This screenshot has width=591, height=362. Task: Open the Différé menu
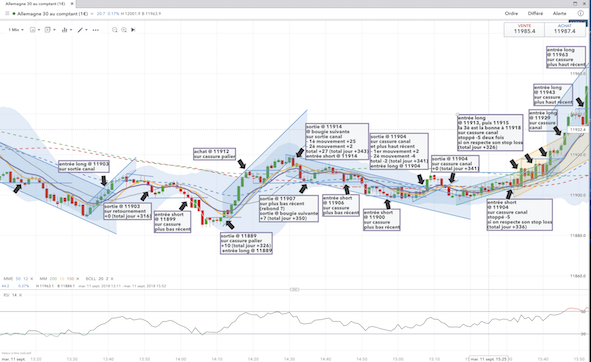click(535, 14)
